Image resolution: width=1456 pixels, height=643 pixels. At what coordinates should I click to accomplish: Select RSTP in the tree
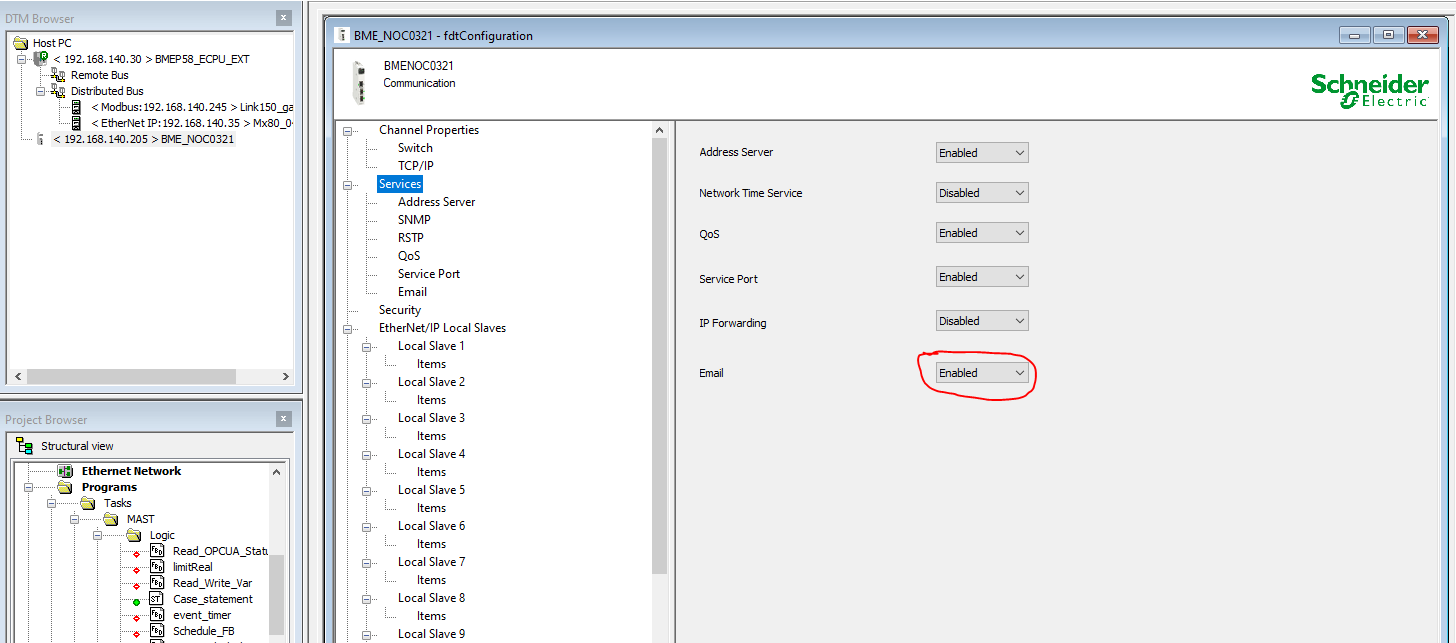(410, 238)
